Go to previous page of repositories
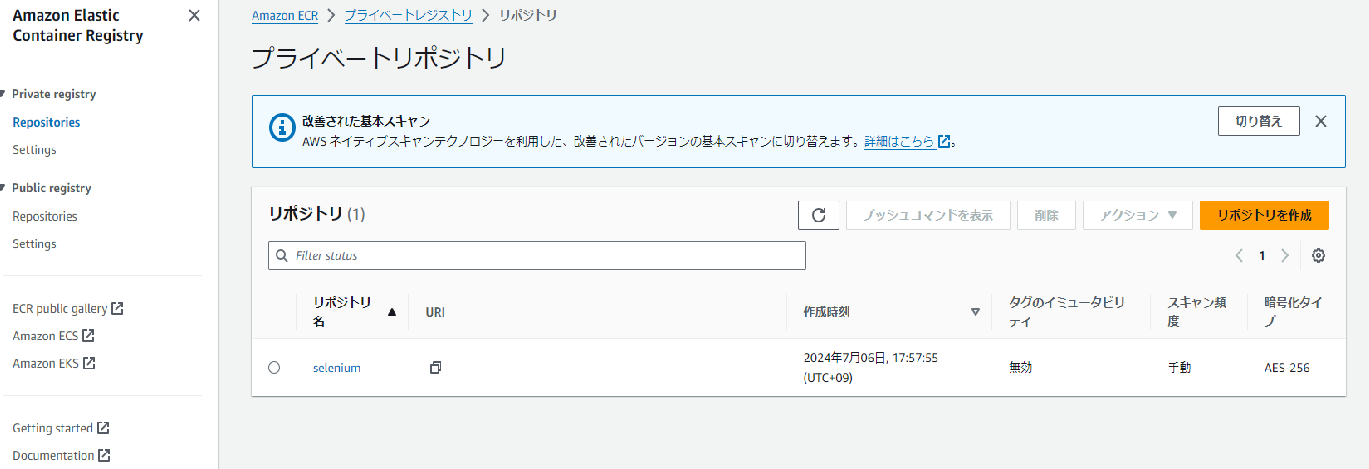This screenshot has width=1369, height=469. 1239,256
